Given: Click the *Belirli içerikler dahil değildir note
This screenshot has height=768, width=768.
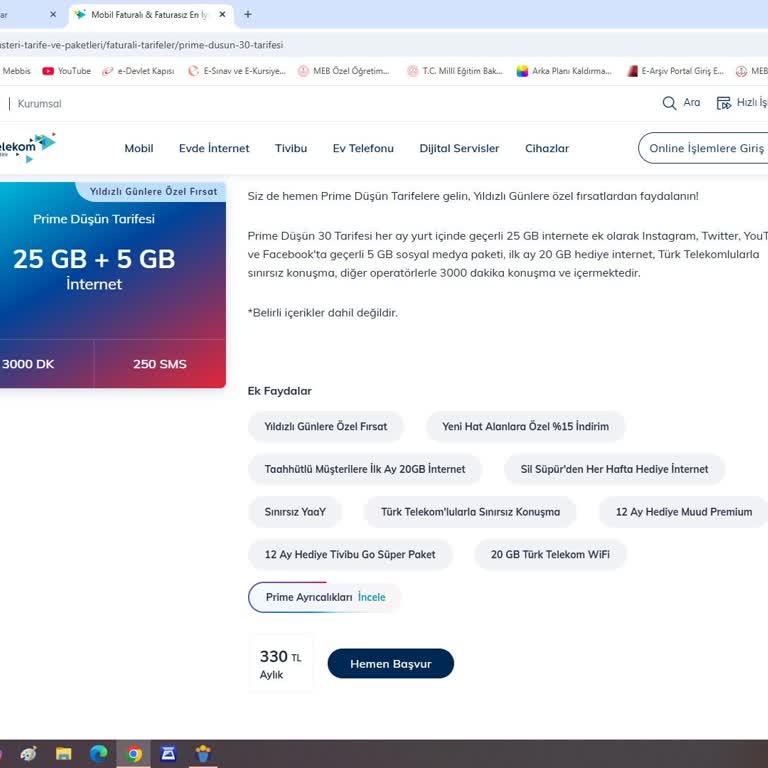Looking at the screenshot, I should click(x=323, y=312).
